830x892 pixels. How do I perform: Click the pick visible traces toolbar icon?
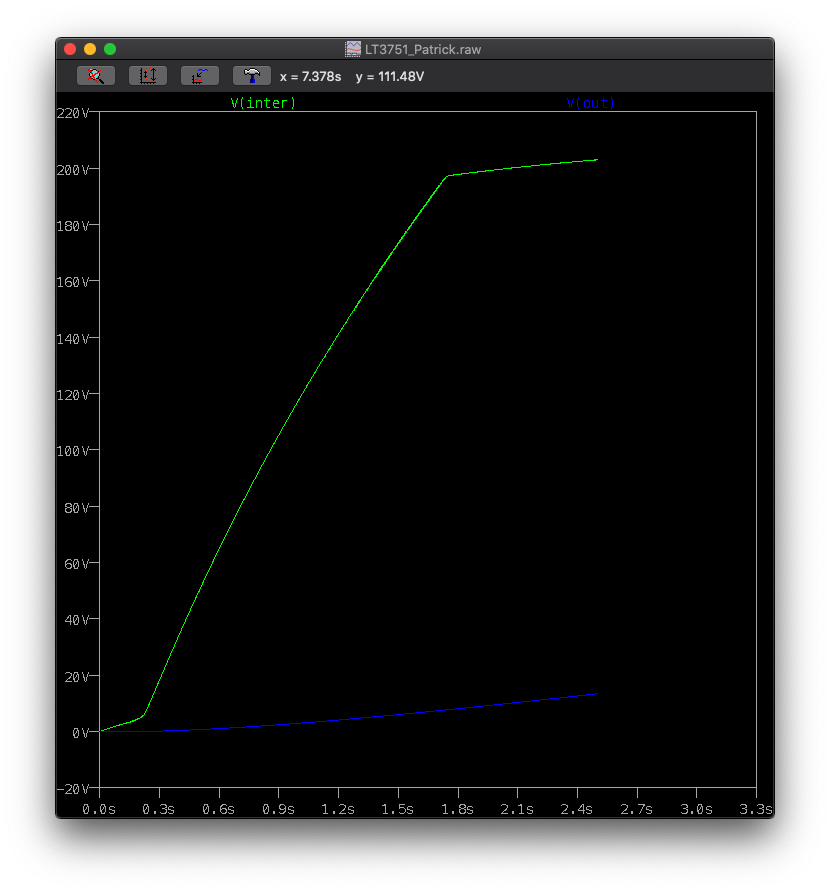(x=200, y=76)
